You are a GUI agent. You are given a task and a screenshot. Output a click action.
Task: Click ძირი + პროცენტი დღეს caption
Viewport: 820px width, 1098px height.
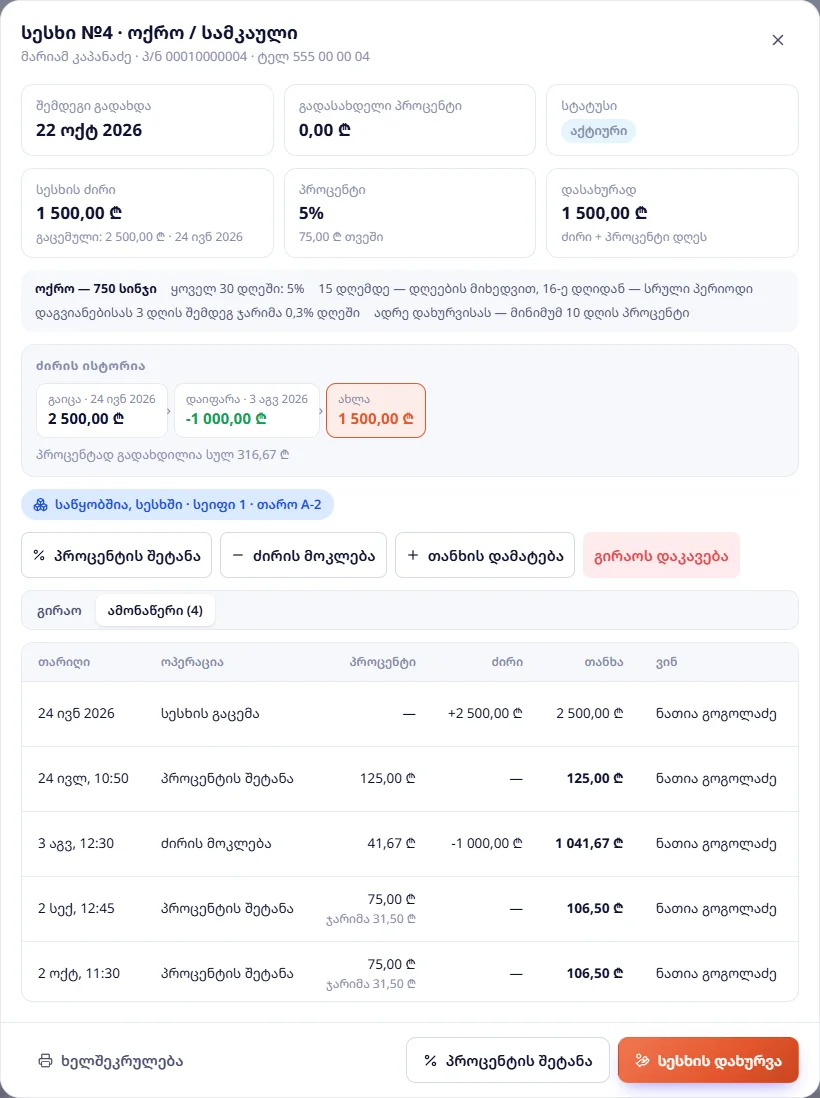pos(634,237)
